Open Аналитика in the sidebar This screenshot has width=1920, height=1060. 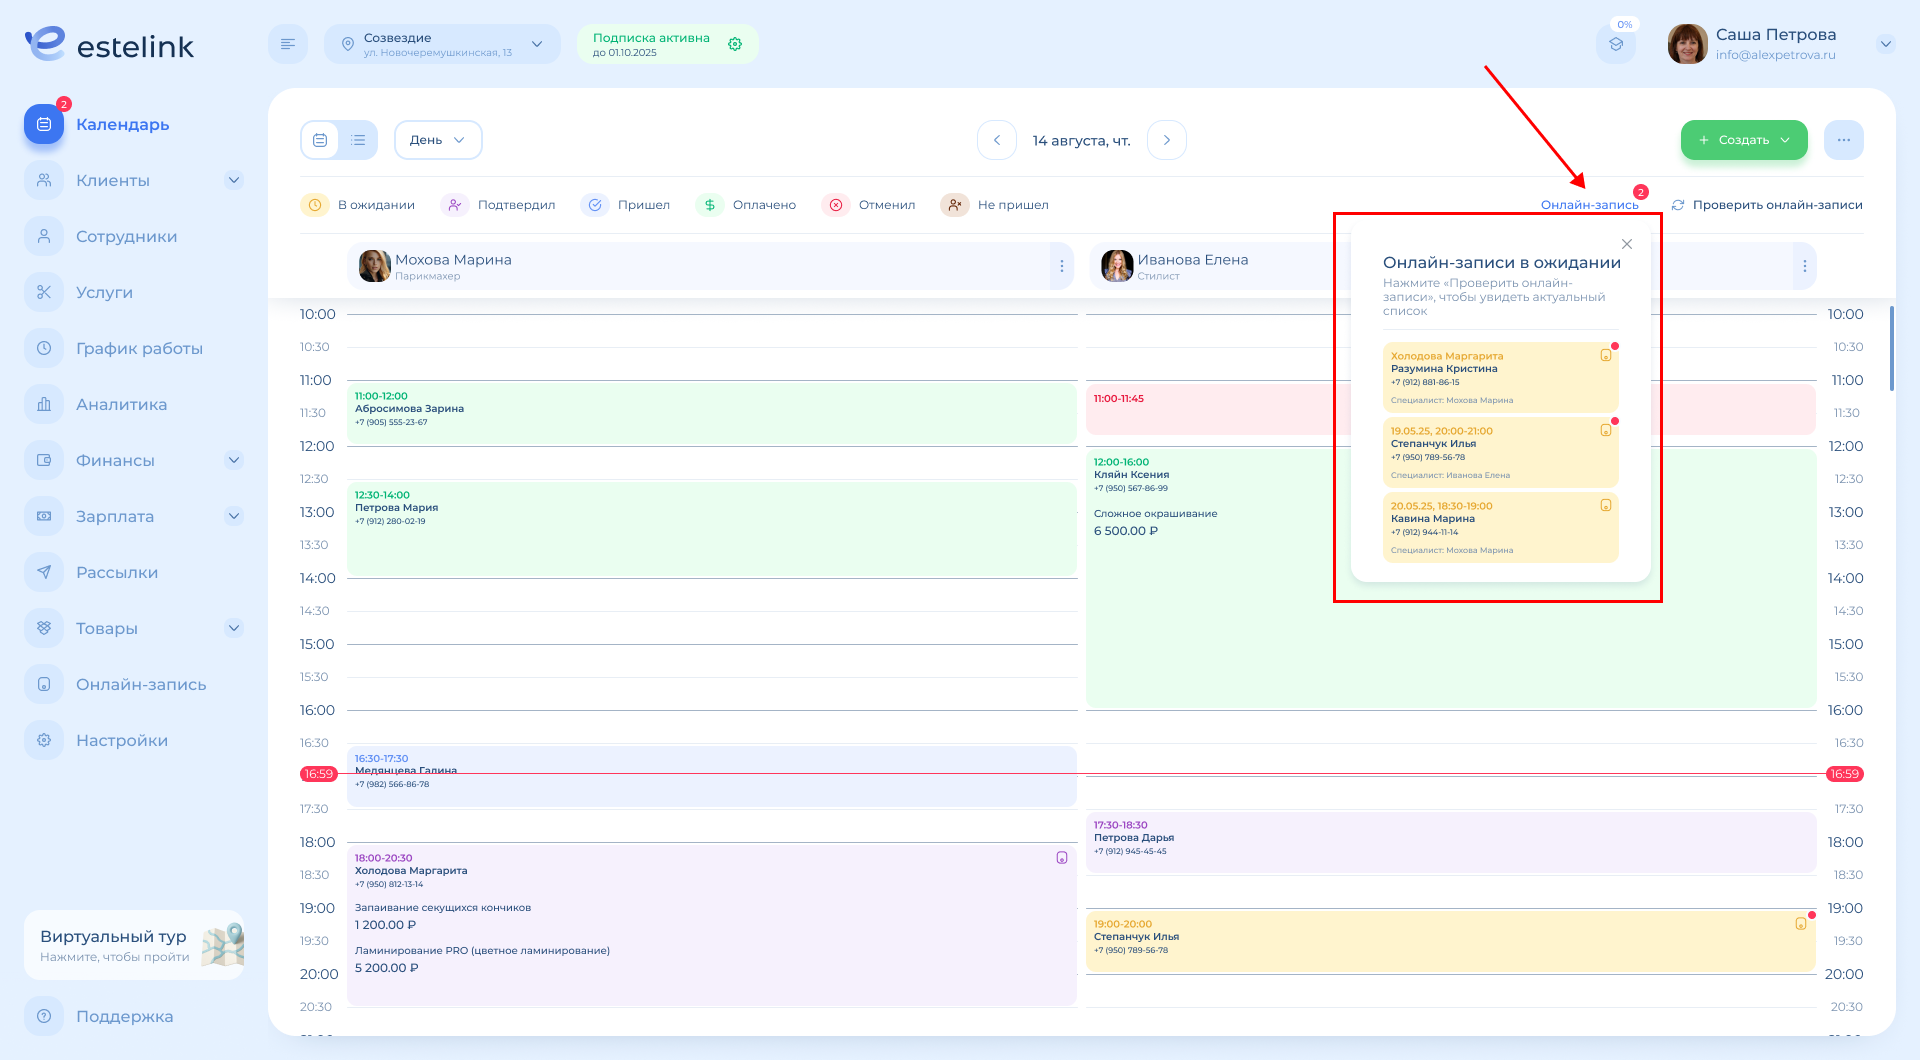(121, 404)
